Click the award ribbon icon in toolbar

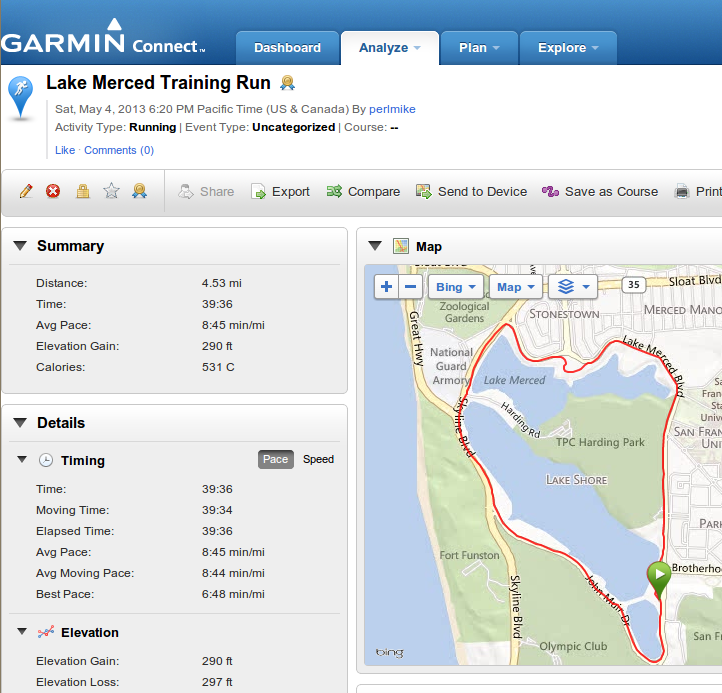click(x=140, y=191)
